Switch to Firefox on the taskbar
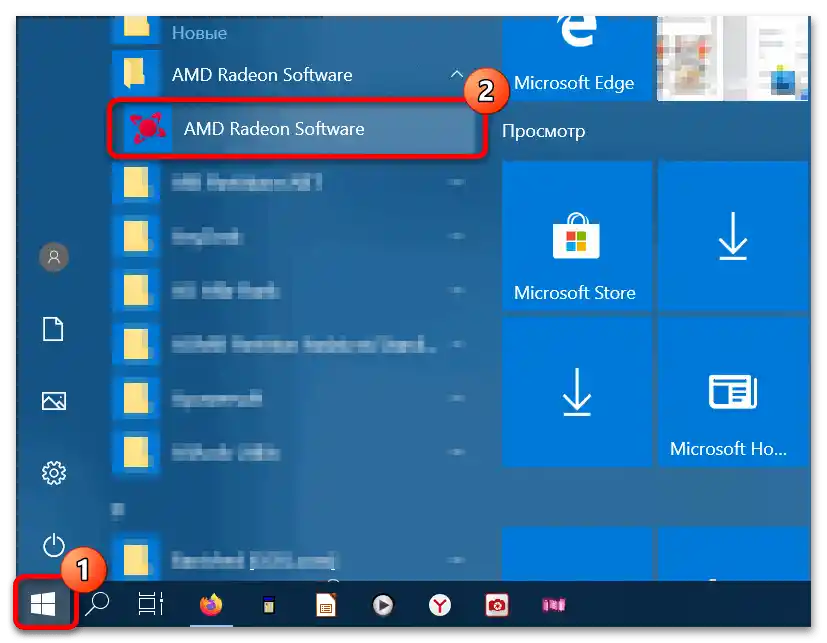Screen dimensions: 827x643 point(211,604)
